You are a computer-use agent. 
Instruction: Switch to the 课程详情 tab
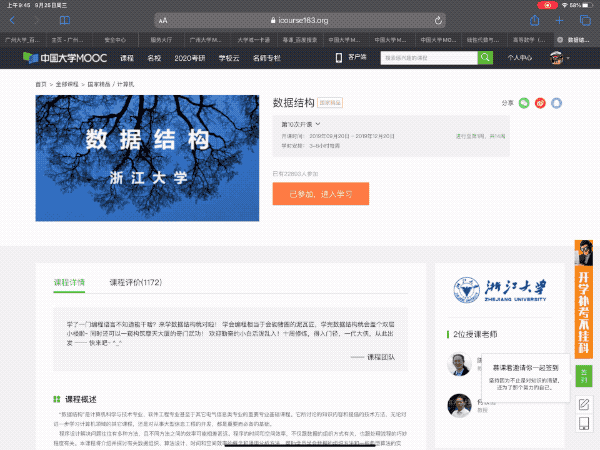(69, 282)
